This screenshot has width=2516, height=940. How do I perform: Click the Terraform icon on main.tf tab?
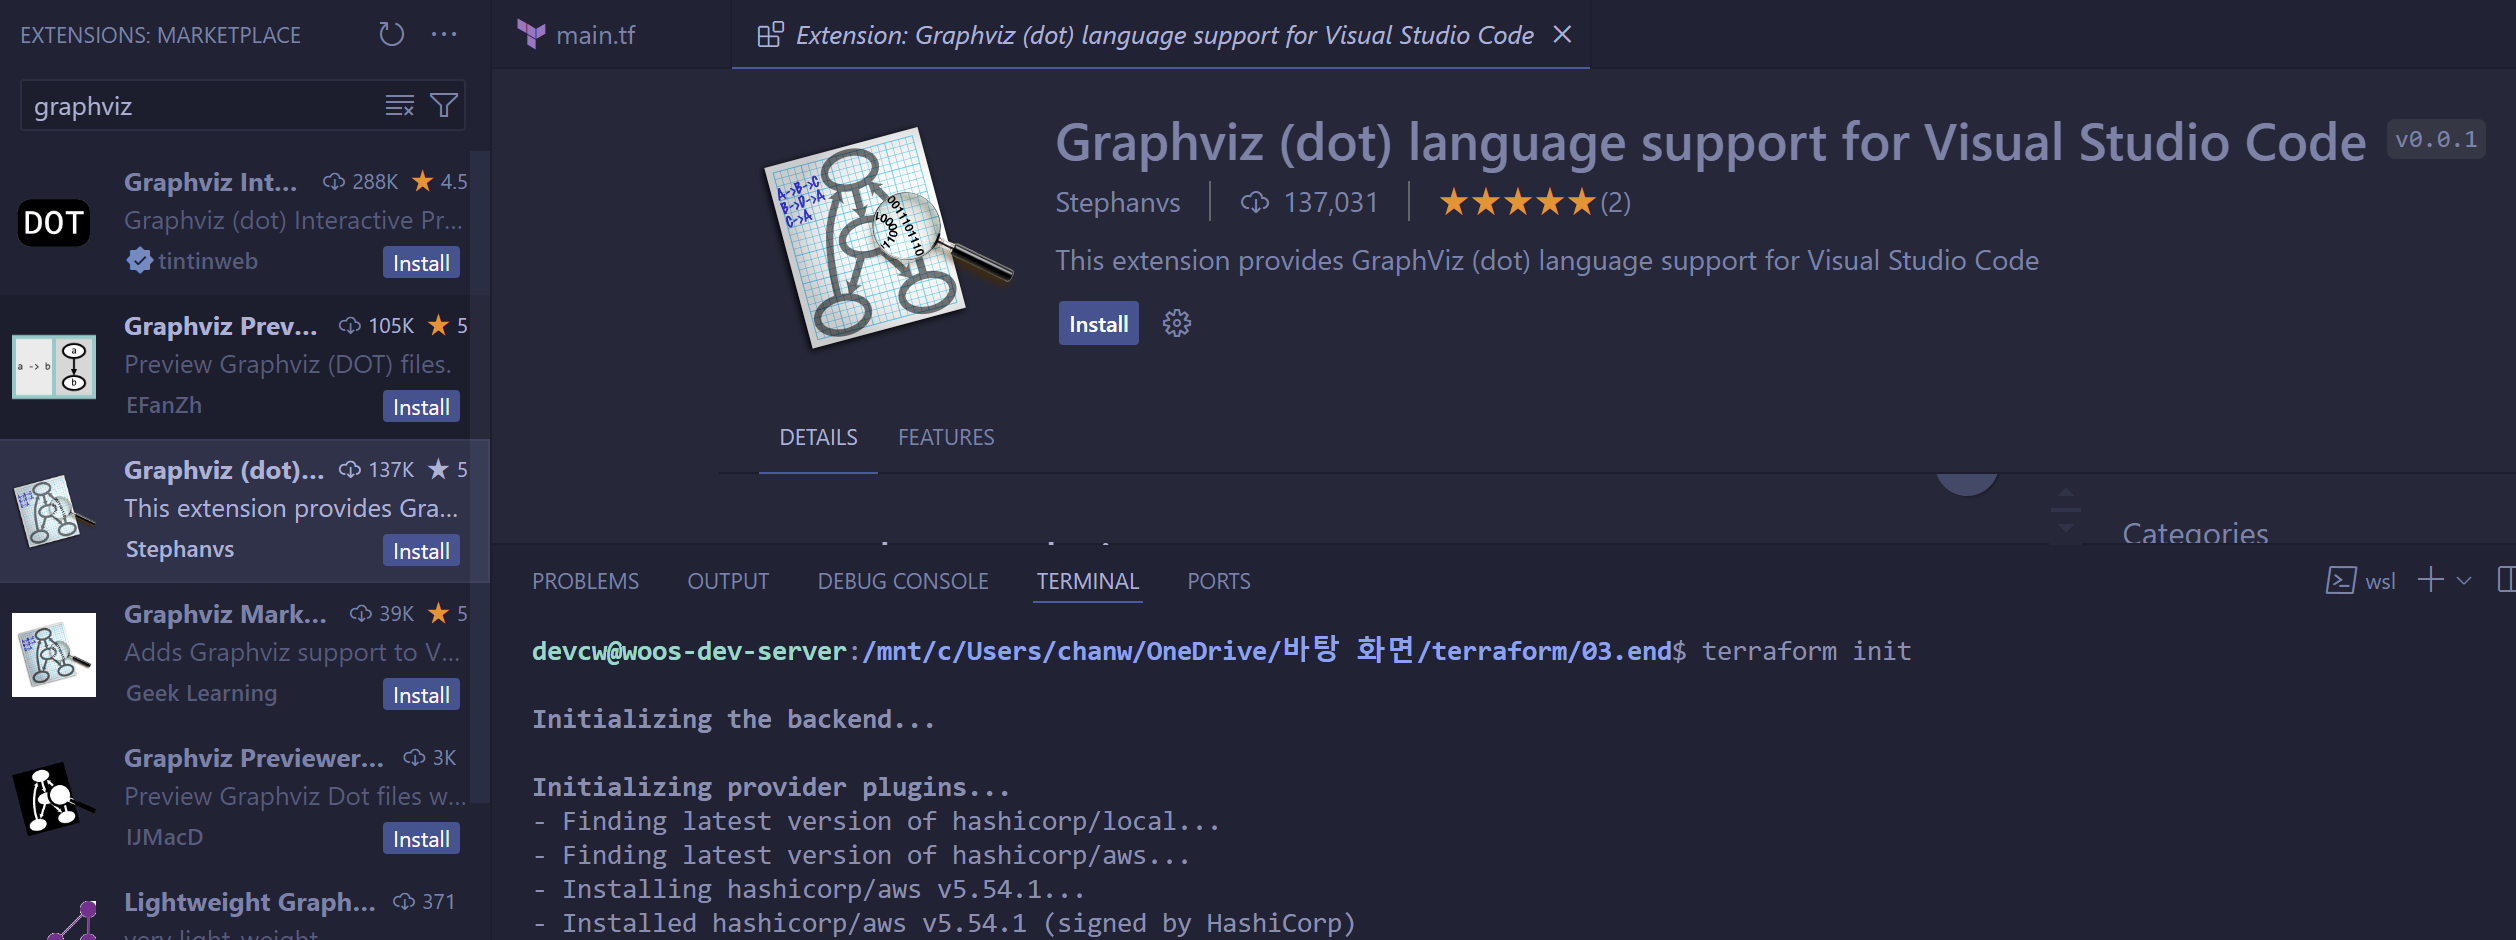(531, 35)
